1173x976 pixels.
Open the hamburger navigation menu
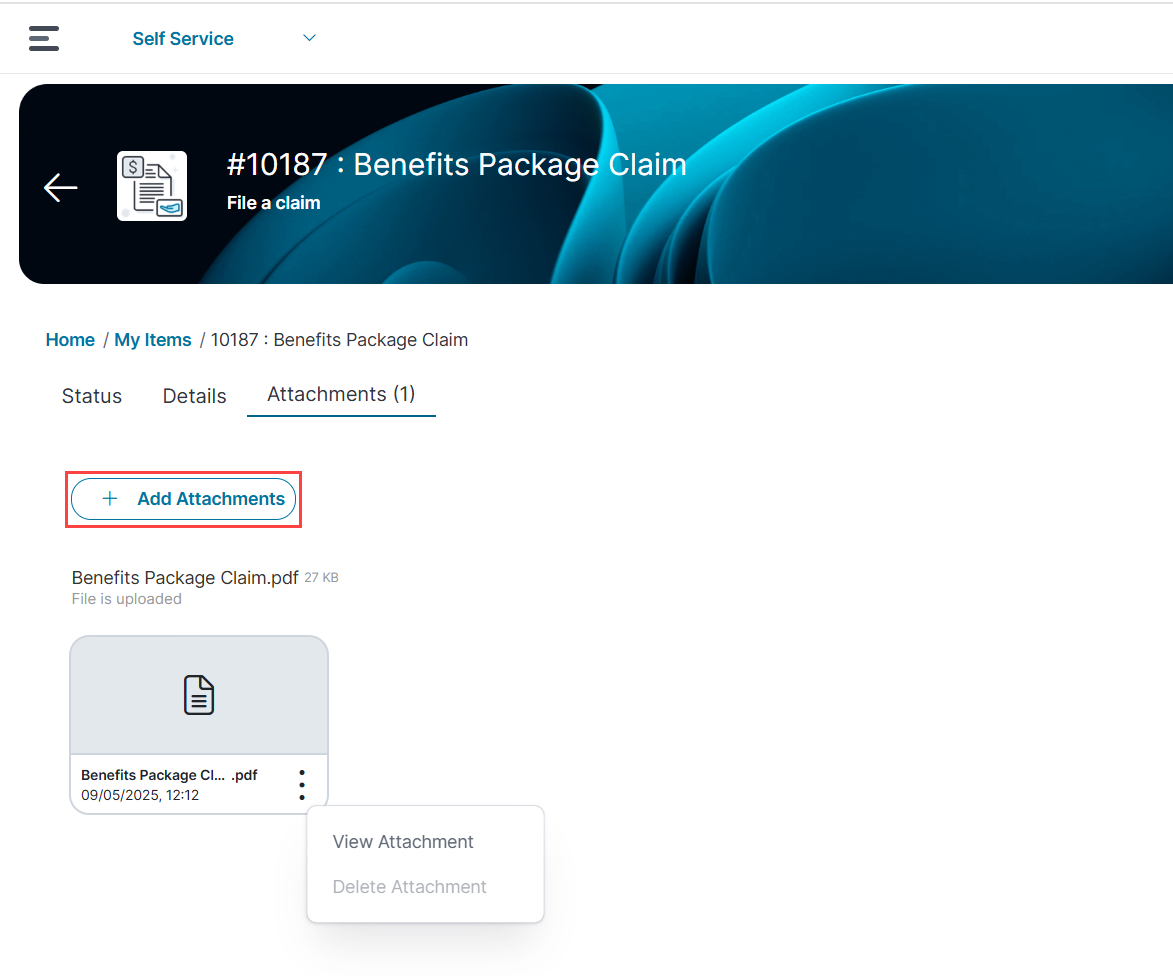coord(44,38)
